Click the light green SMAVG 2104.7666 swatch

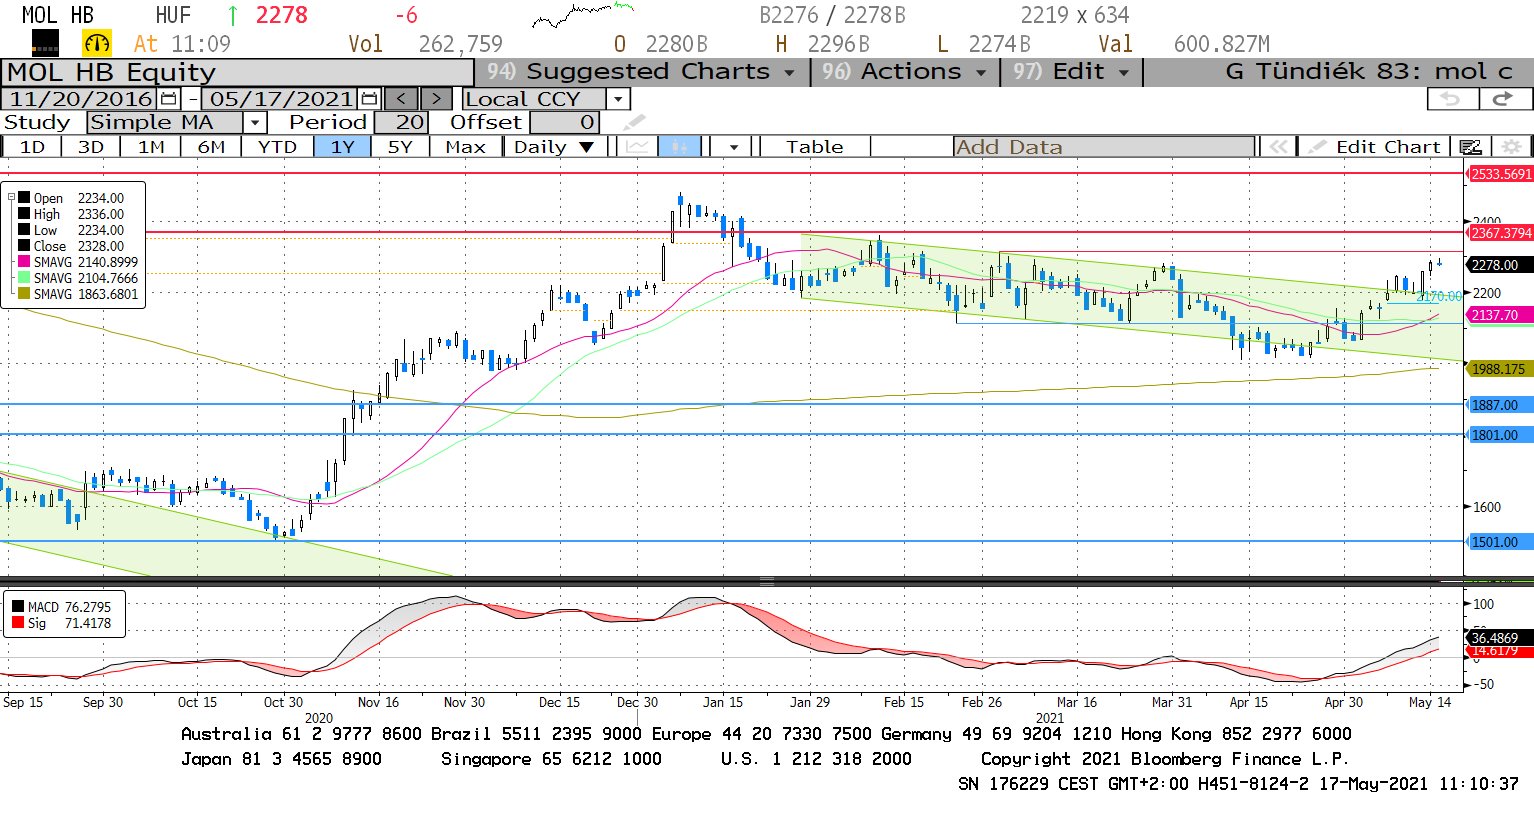(24, 278)
